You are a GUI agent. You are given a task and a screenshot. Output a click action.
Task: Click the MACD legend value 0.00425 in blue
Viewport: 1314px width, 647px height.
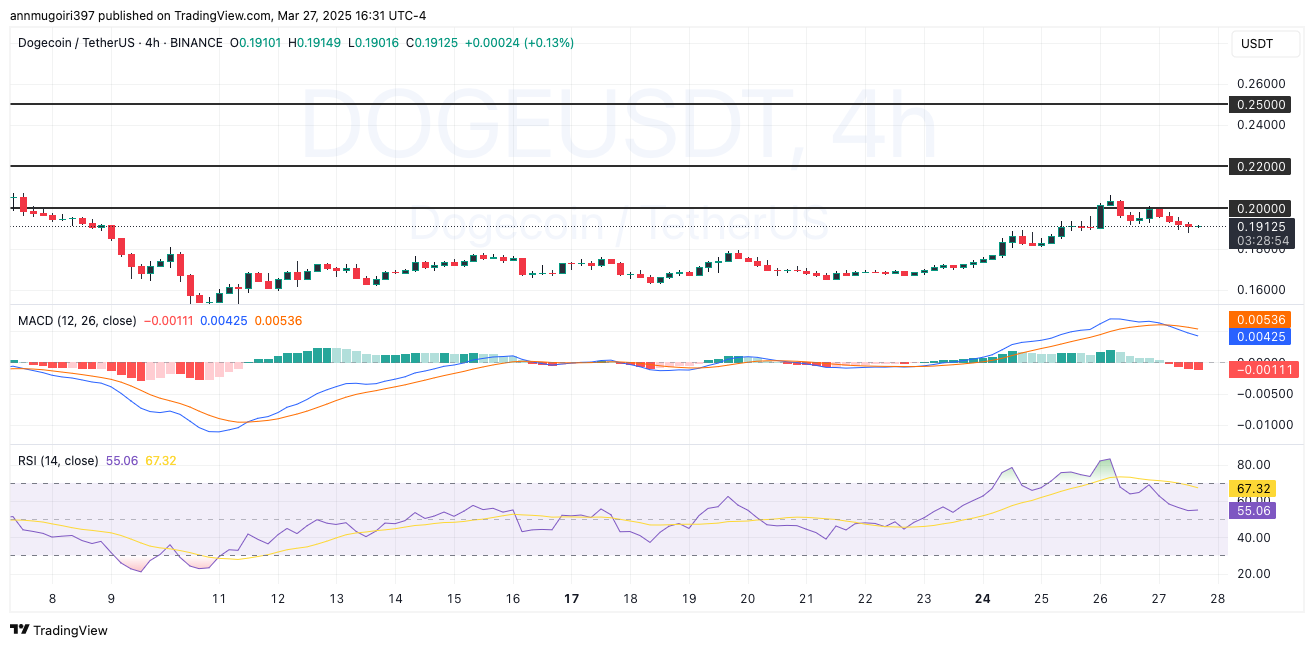pyautogui.click(x=224, y=320)
